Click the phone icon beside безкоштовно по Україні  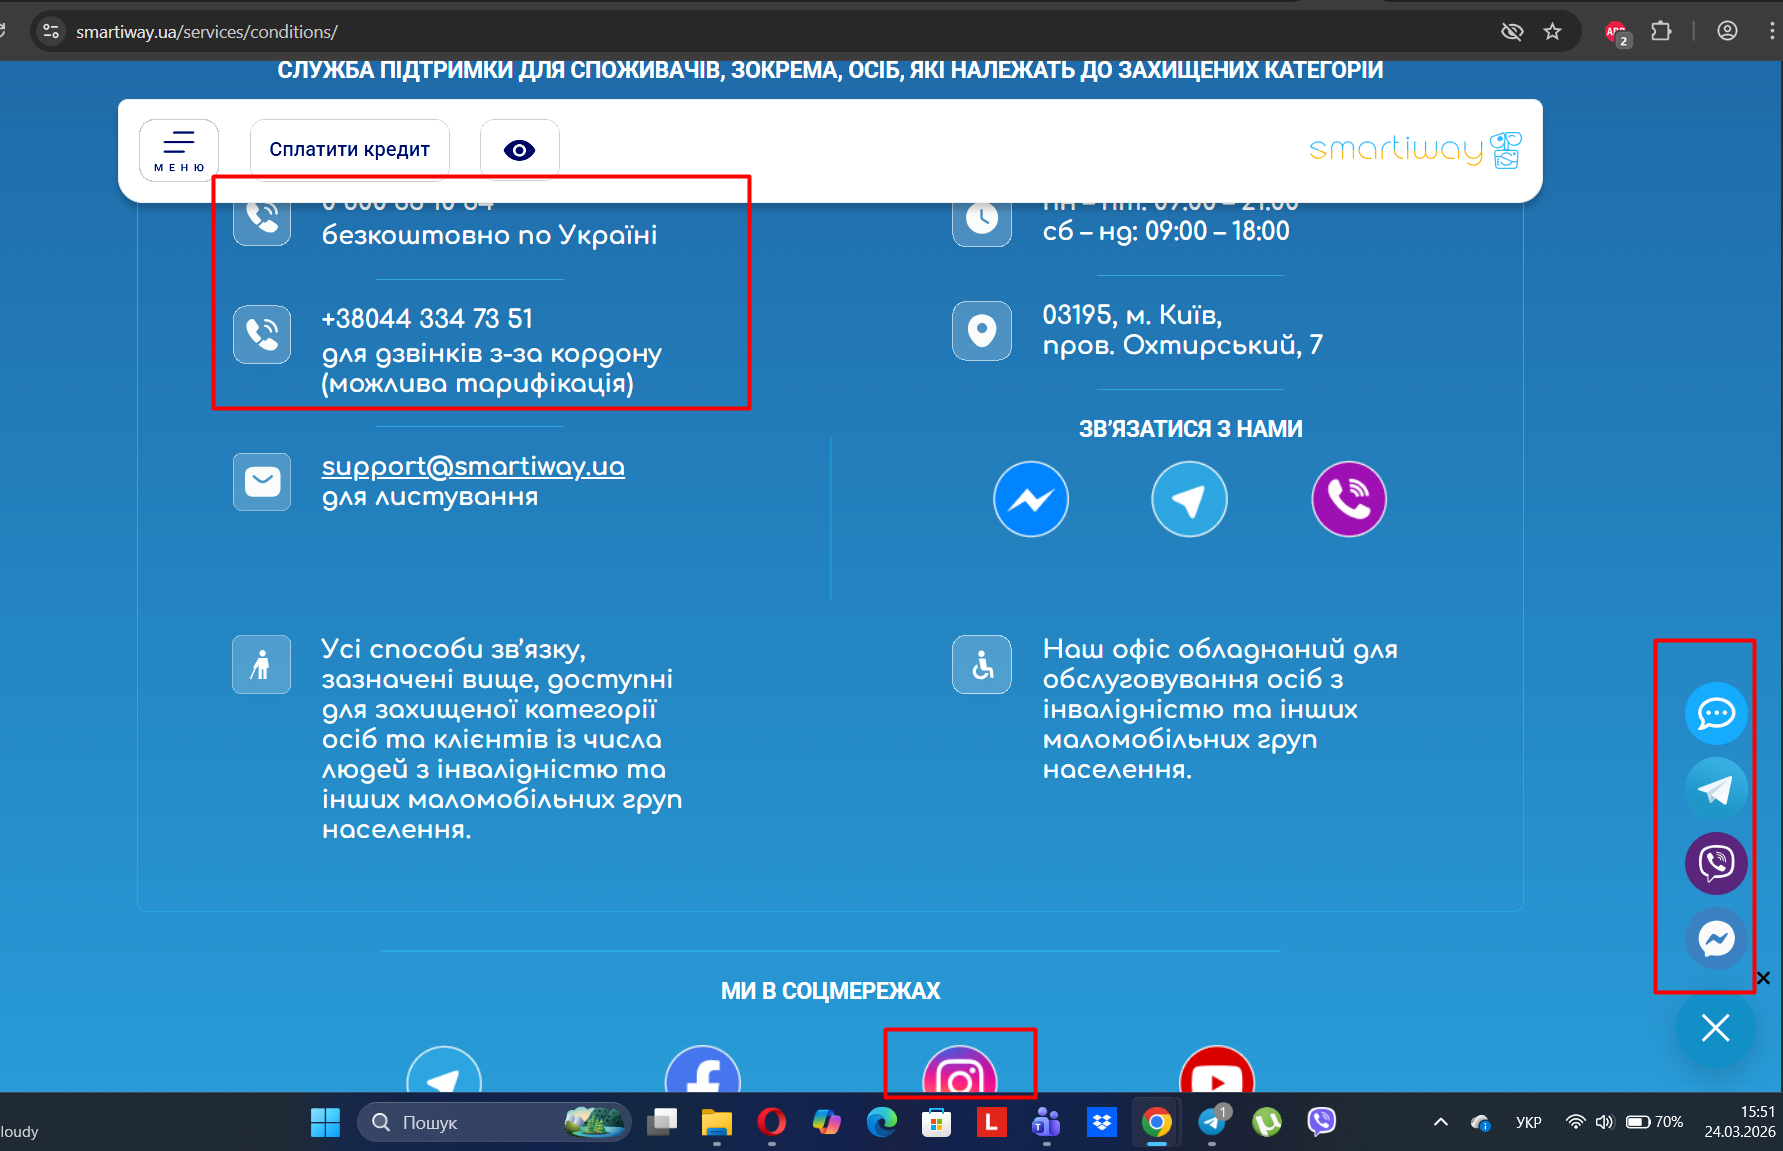tap(262, 218)
